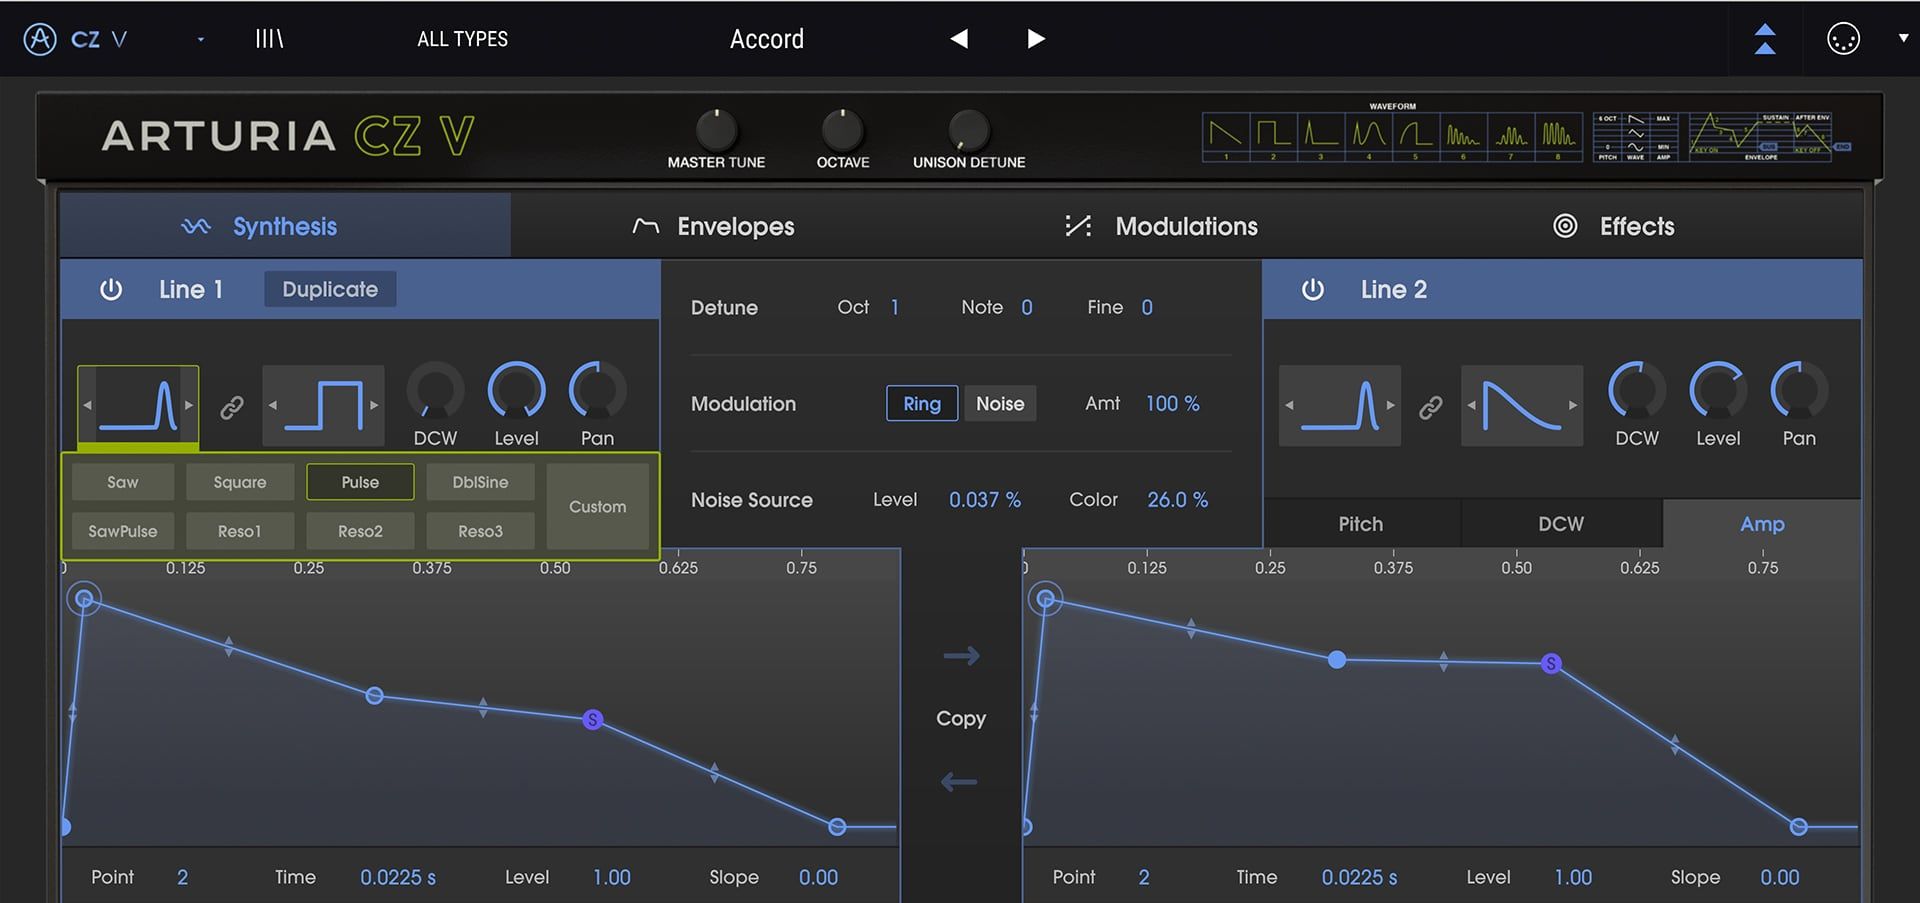Viewport: 1920px width, 903px height.
Task: Click the Arturia logo menu icon
Action: tap(40, 39)
